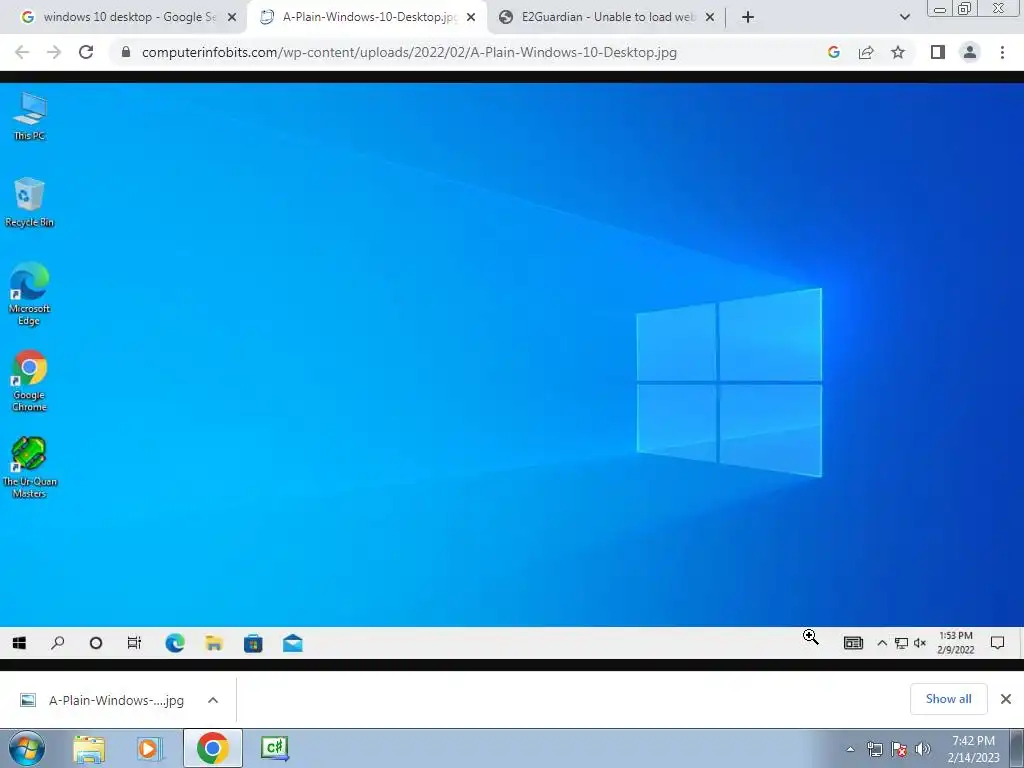Screen dimensions: 1024x768
Task: Share this page
Action: 866,52
